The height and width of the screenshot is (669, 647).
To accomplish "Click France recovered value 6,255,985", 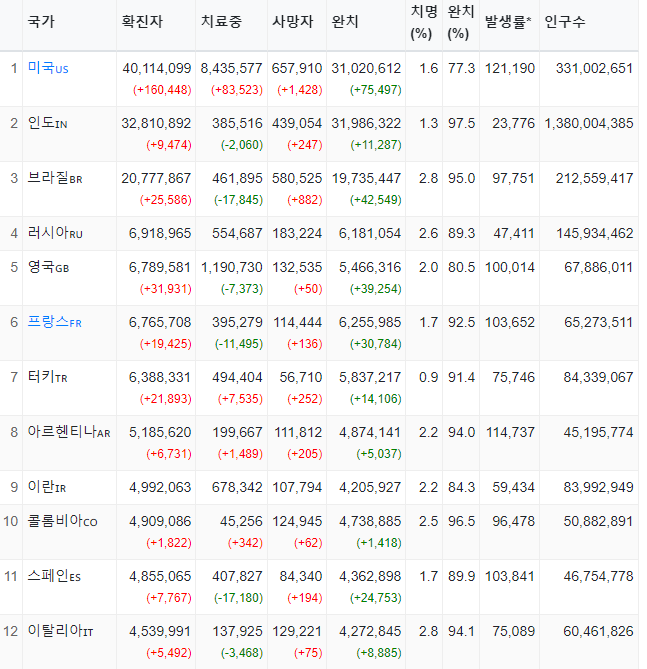I will pyautogui.click(x=370, y=323).
